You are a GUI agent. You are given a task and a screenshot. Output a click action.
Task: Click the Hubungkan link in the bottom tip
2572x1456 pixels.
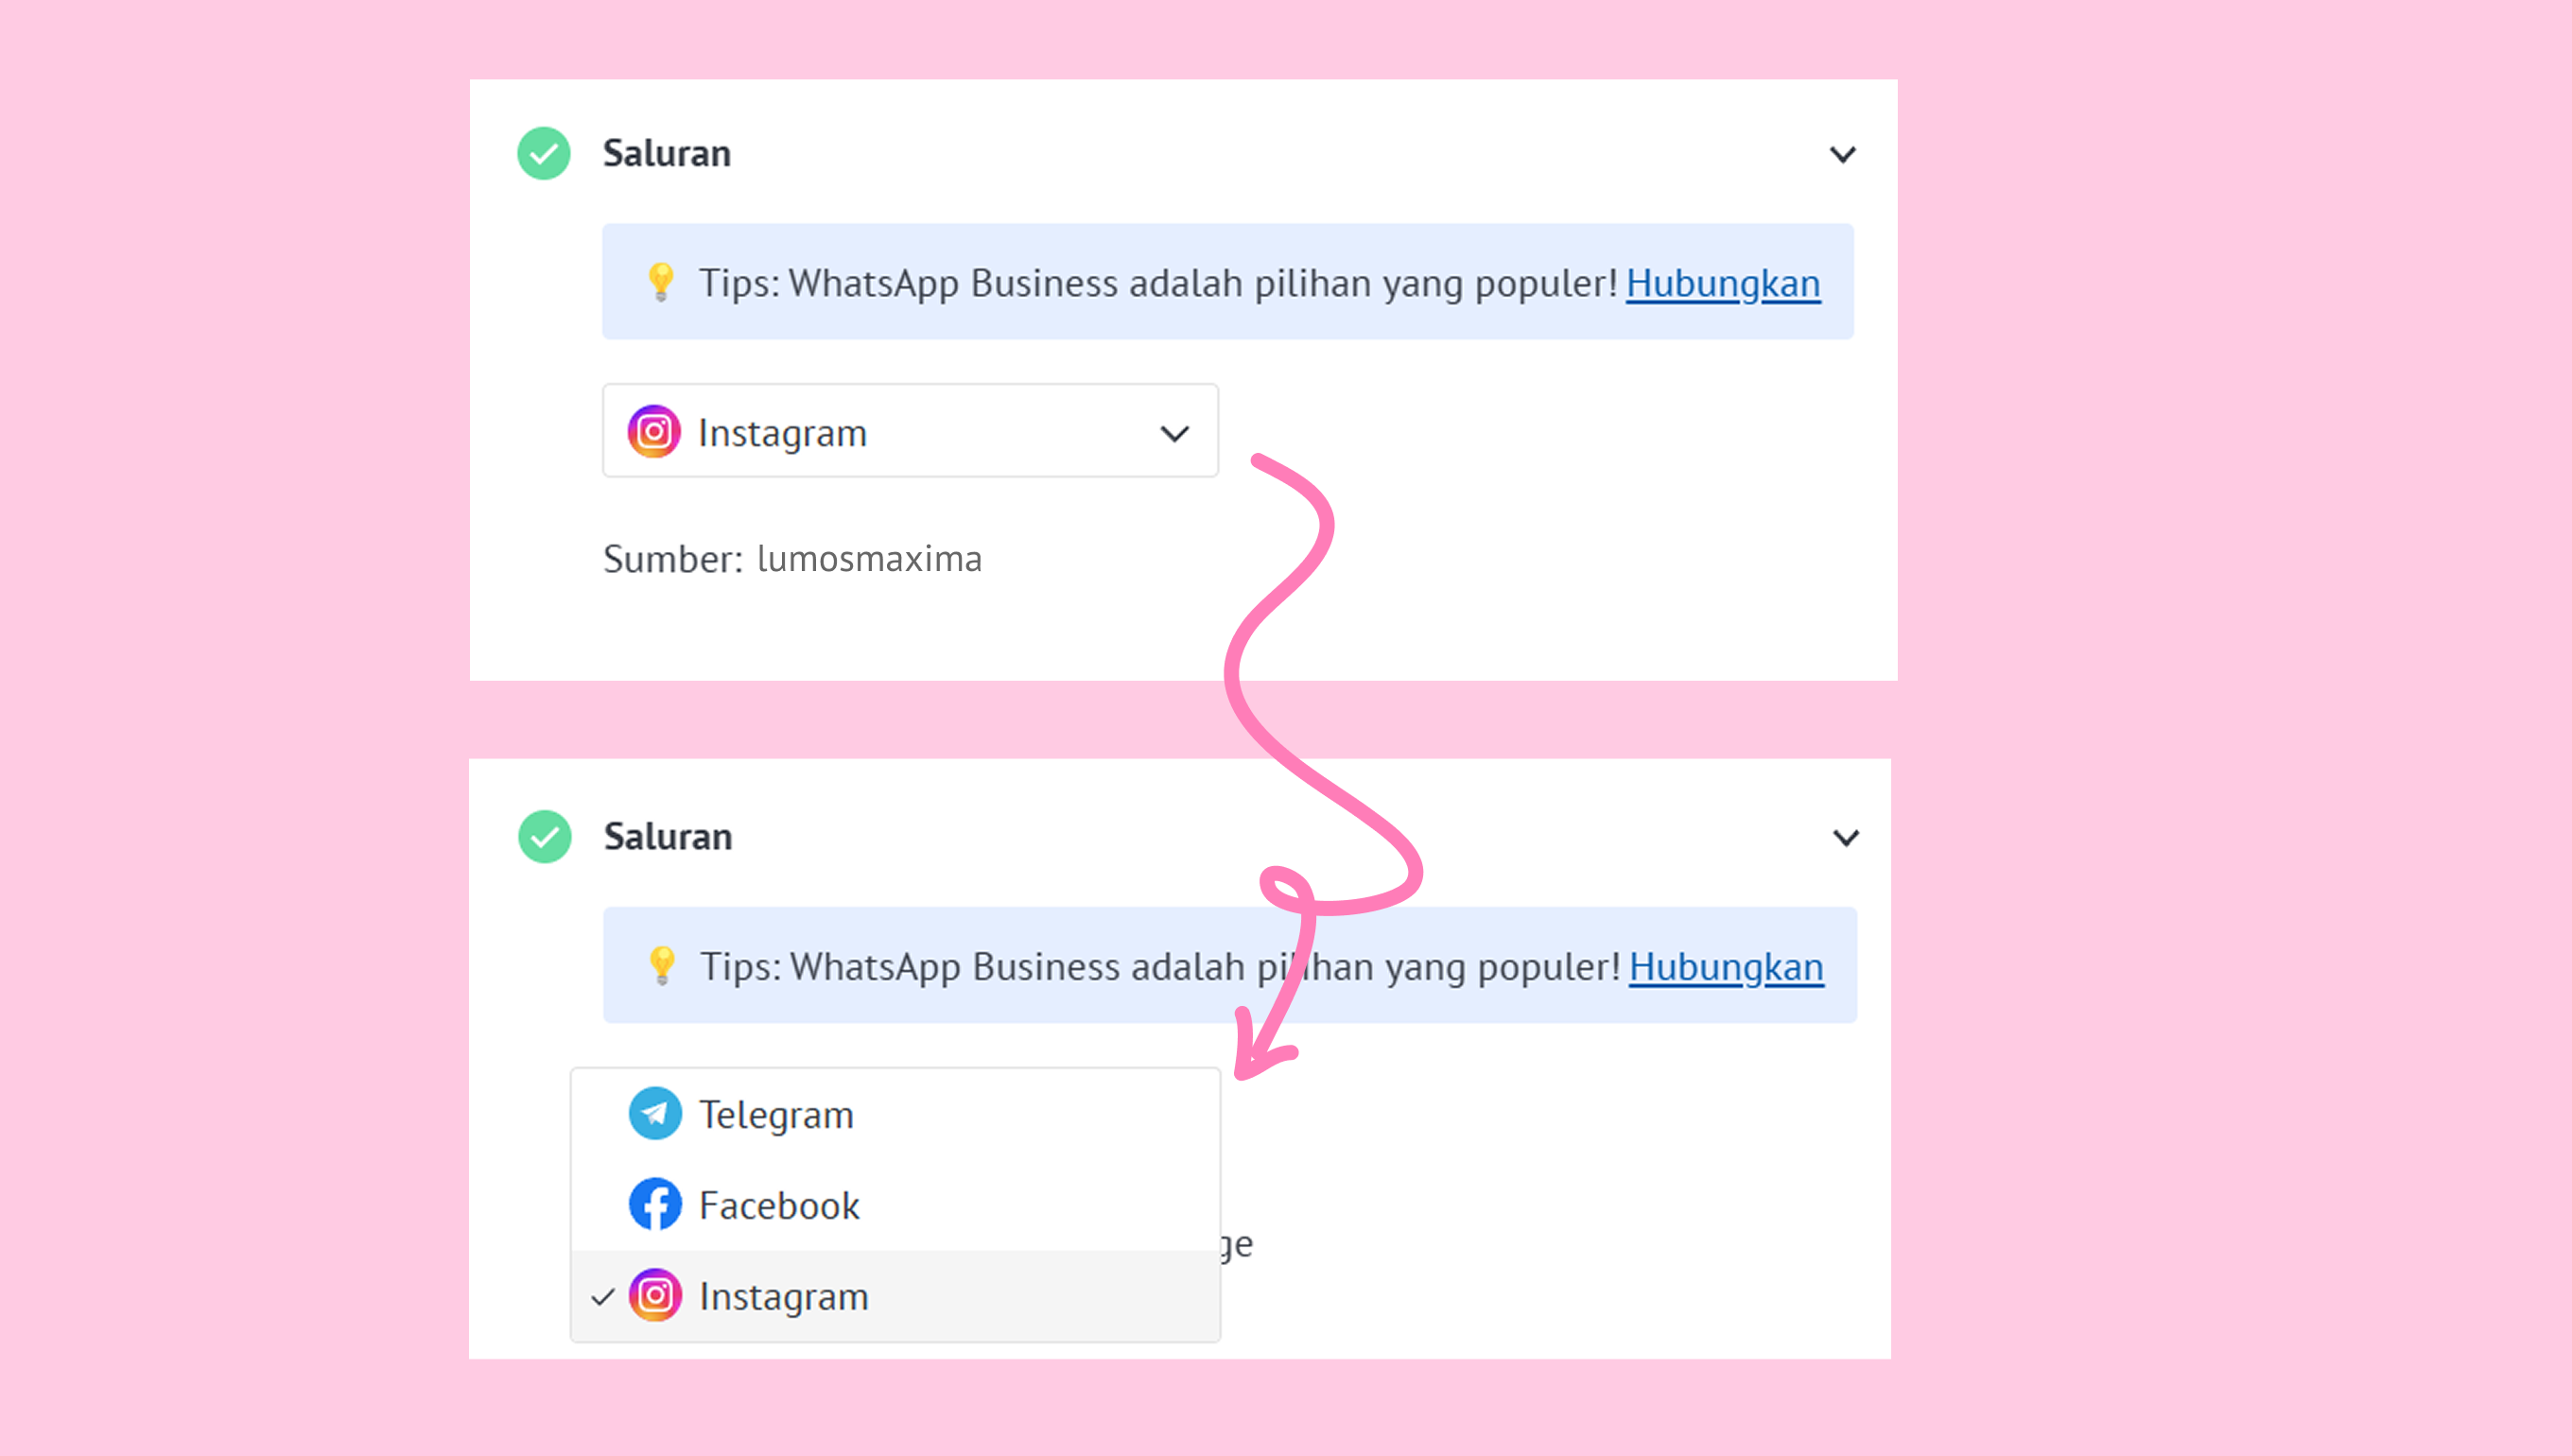pos(1726,967)
